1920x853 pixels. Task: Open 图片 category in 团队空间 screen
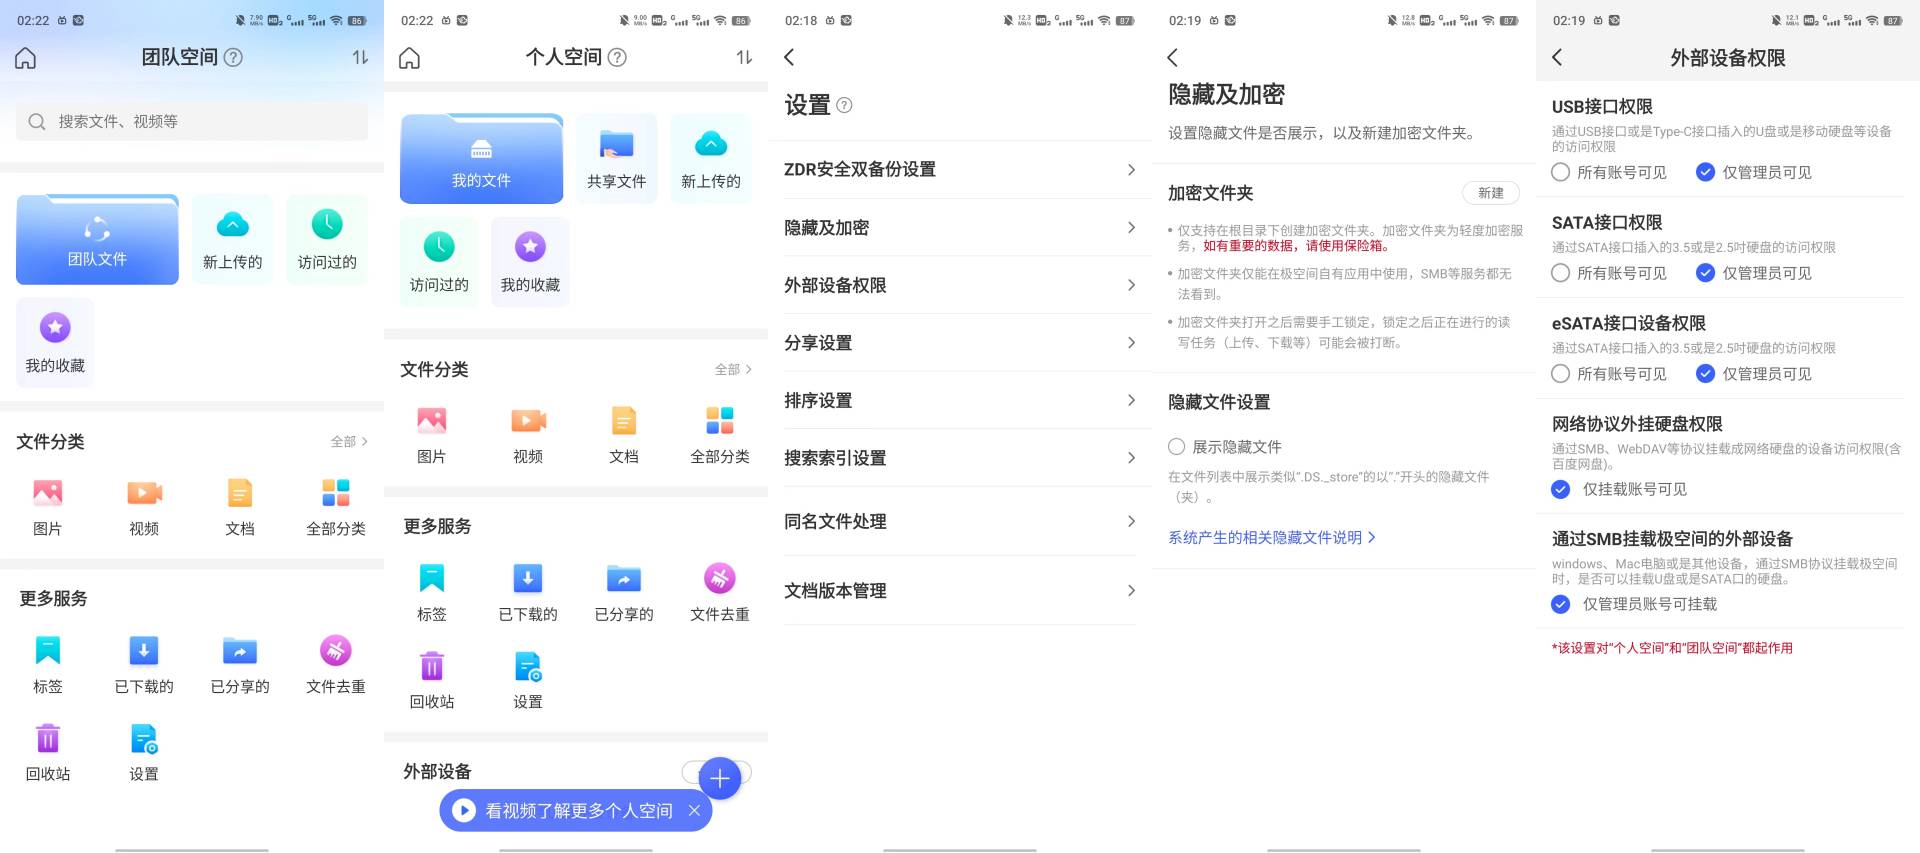48,507
